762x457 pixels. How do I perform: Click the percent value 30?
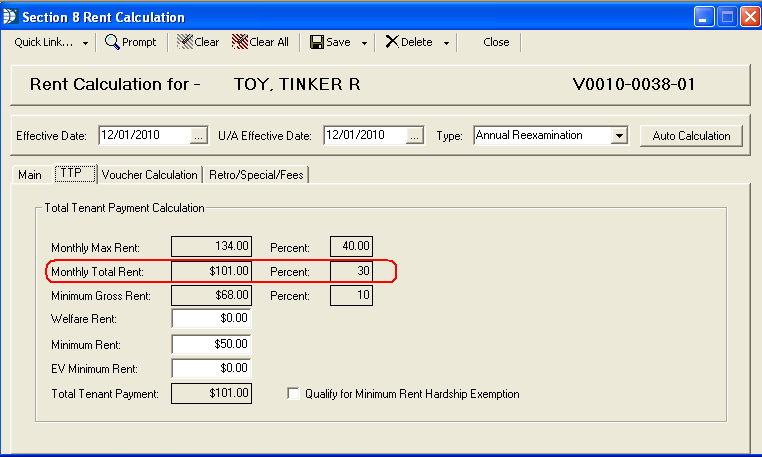click(351, 271)
